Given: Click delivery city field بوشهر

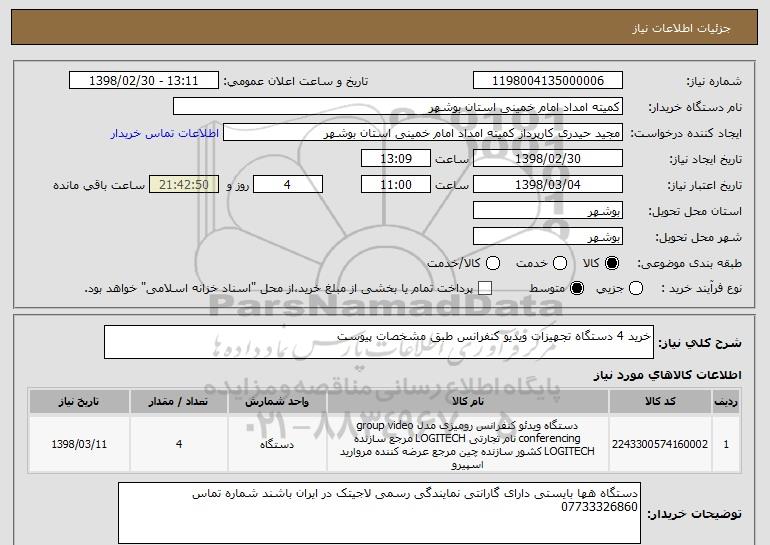Looking at the screenshot, I should pos(548,237).
